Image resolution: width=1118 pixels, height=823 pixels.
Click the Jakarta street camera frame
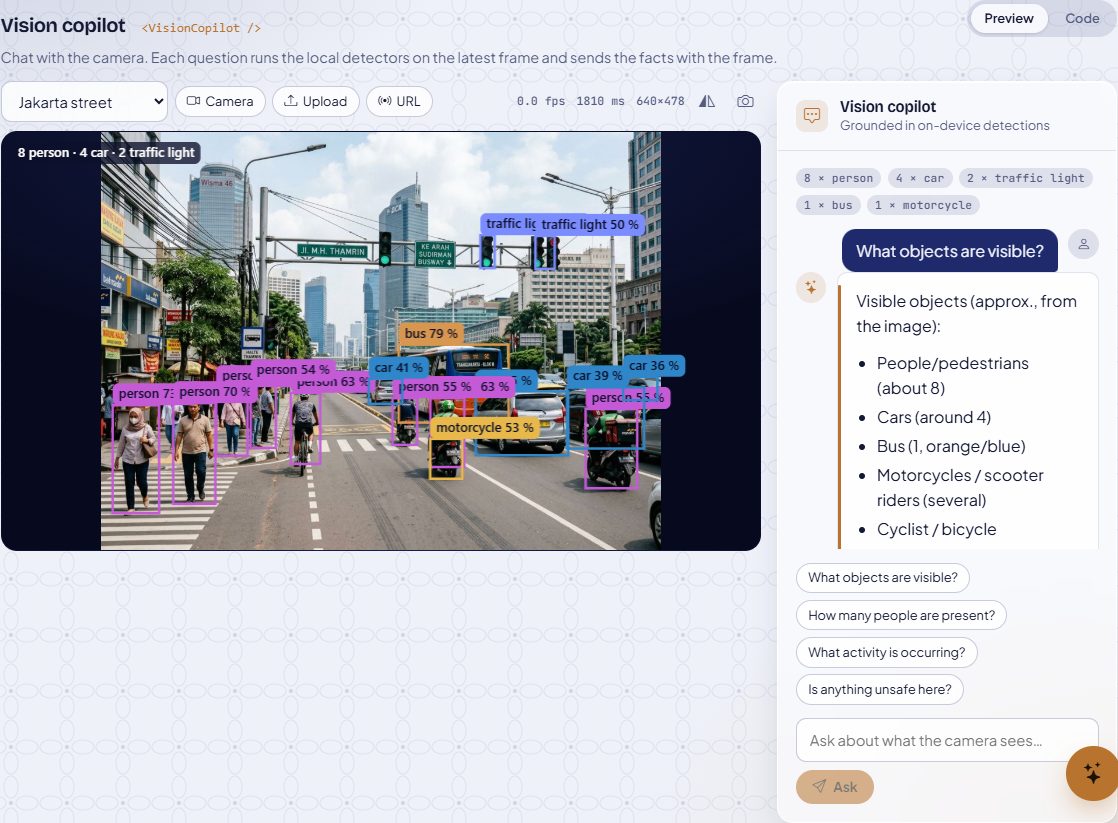coord(381,340)
